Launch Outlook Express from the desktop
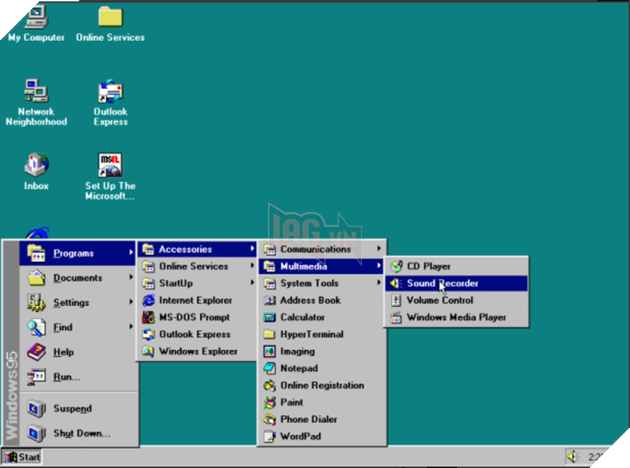This screenshot has width=630, height=468. [x=110, y=102]
